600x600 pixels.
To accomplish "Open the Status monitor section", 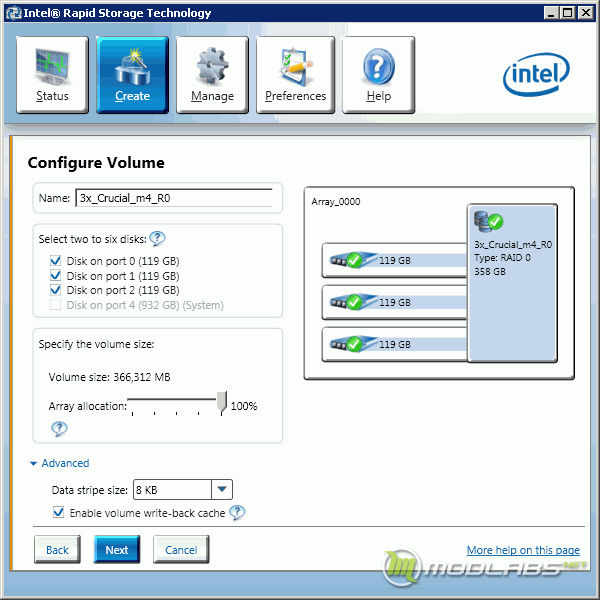I will click(52, 75).
